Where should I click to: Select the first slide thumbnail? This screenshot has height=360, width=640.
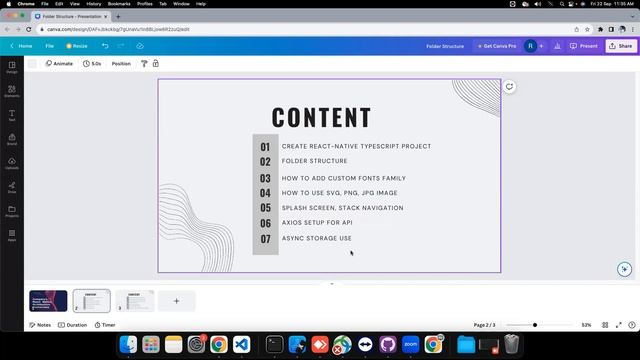tap(48, 301)
